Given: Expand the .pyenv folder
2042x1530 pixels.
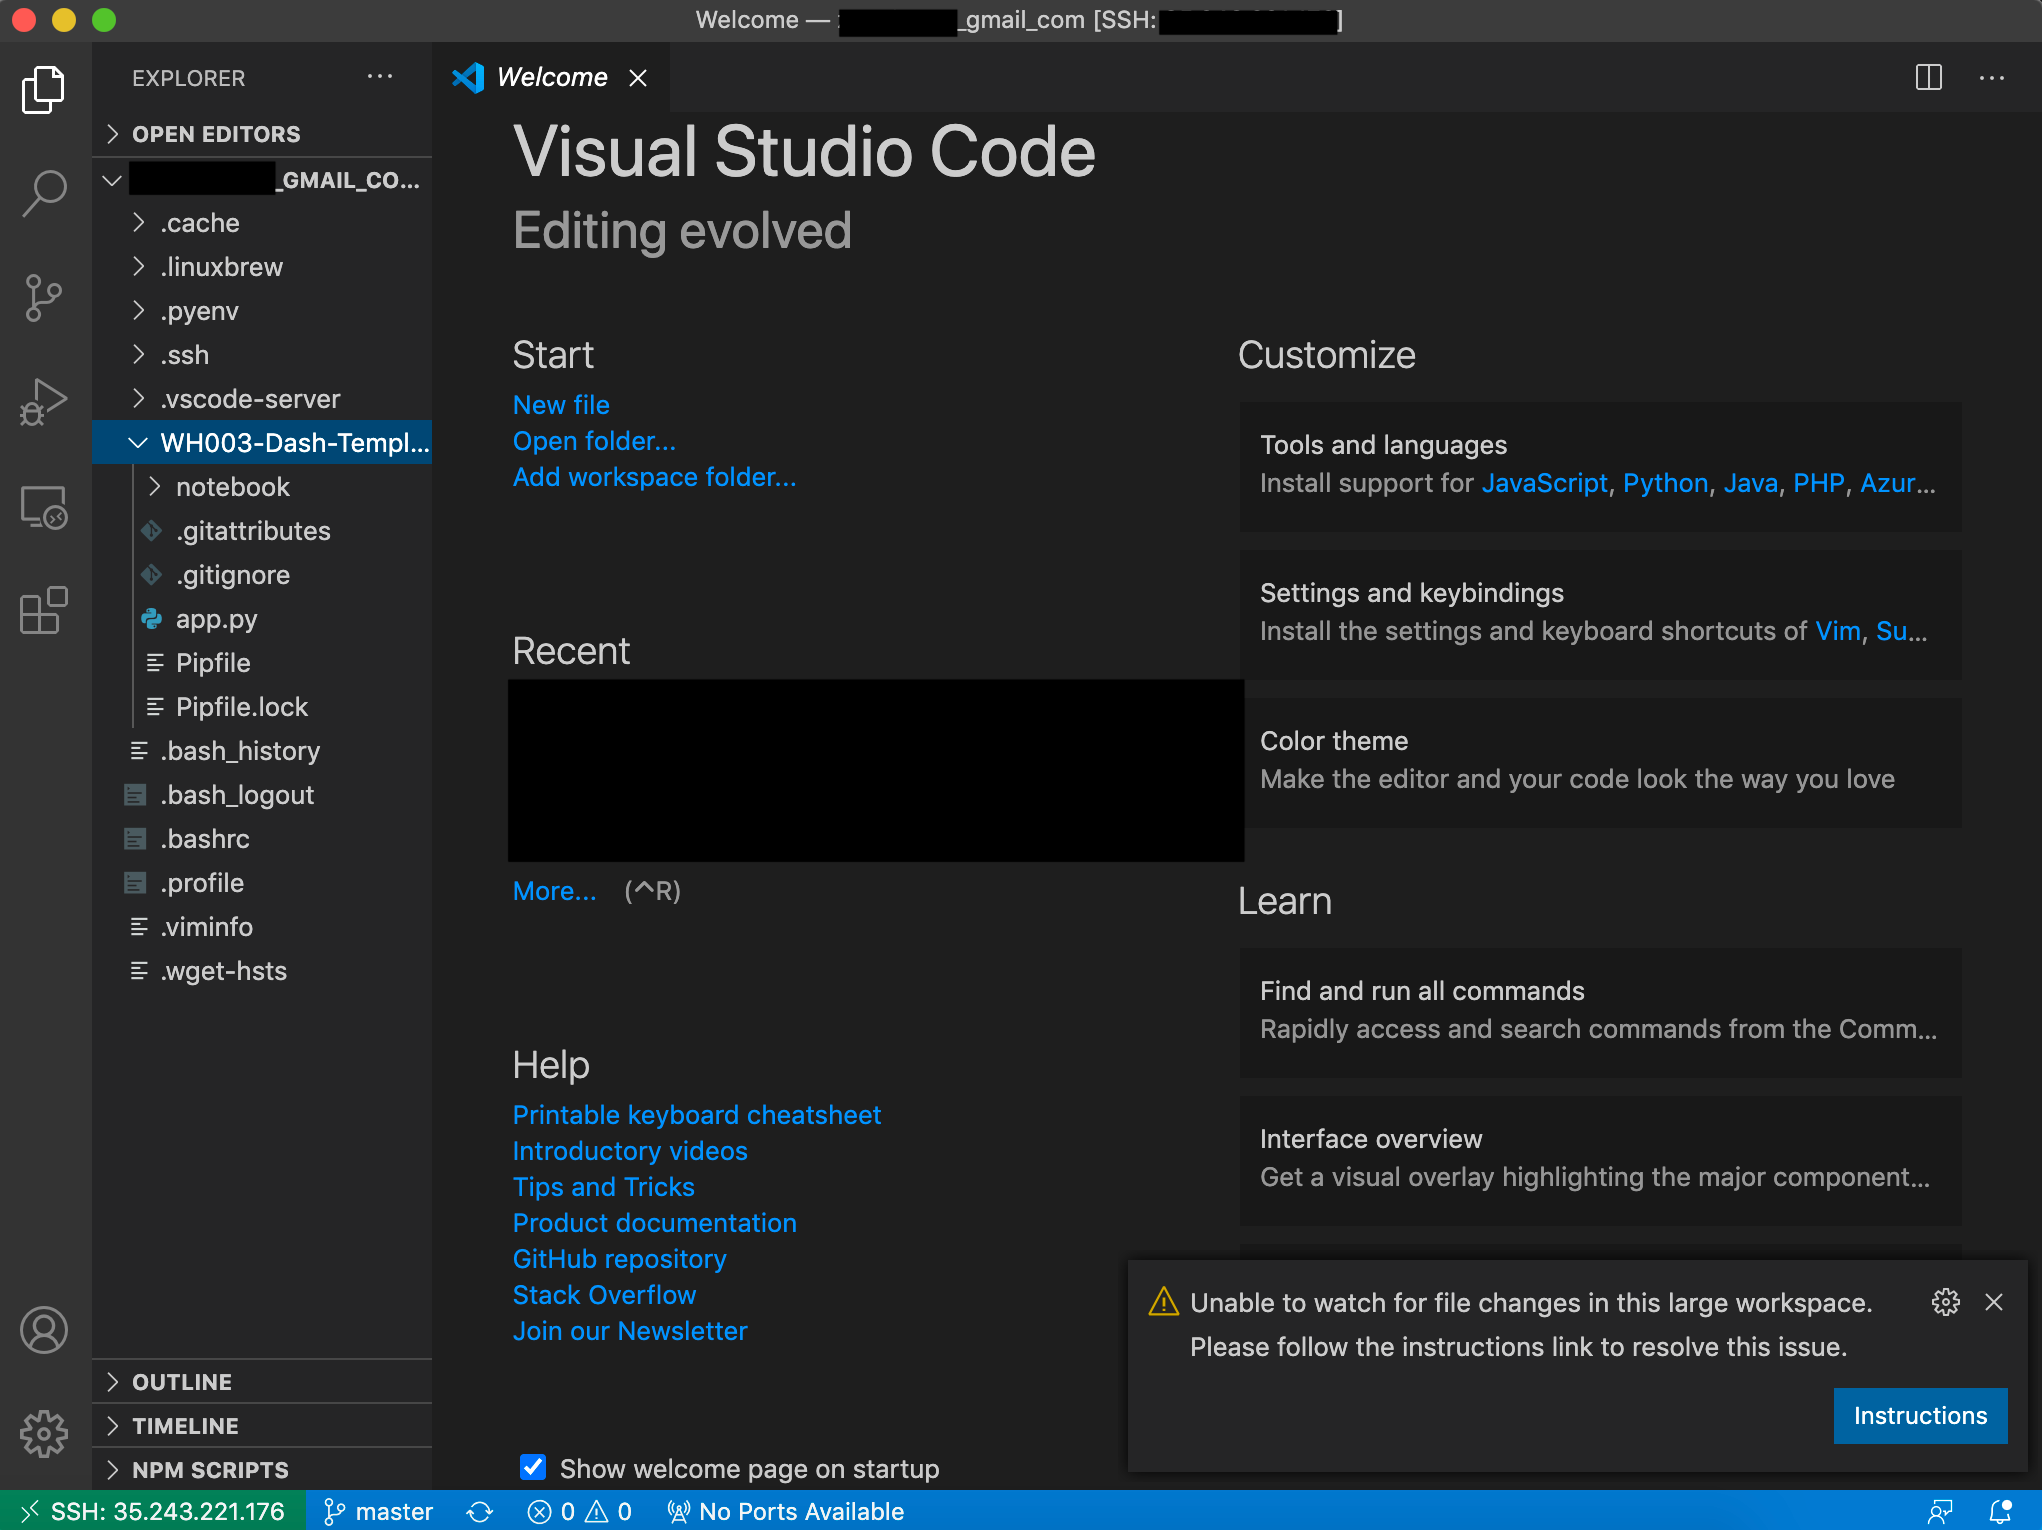Looking at the screenshot, I should pyautogui.click(x=262, y=311).
